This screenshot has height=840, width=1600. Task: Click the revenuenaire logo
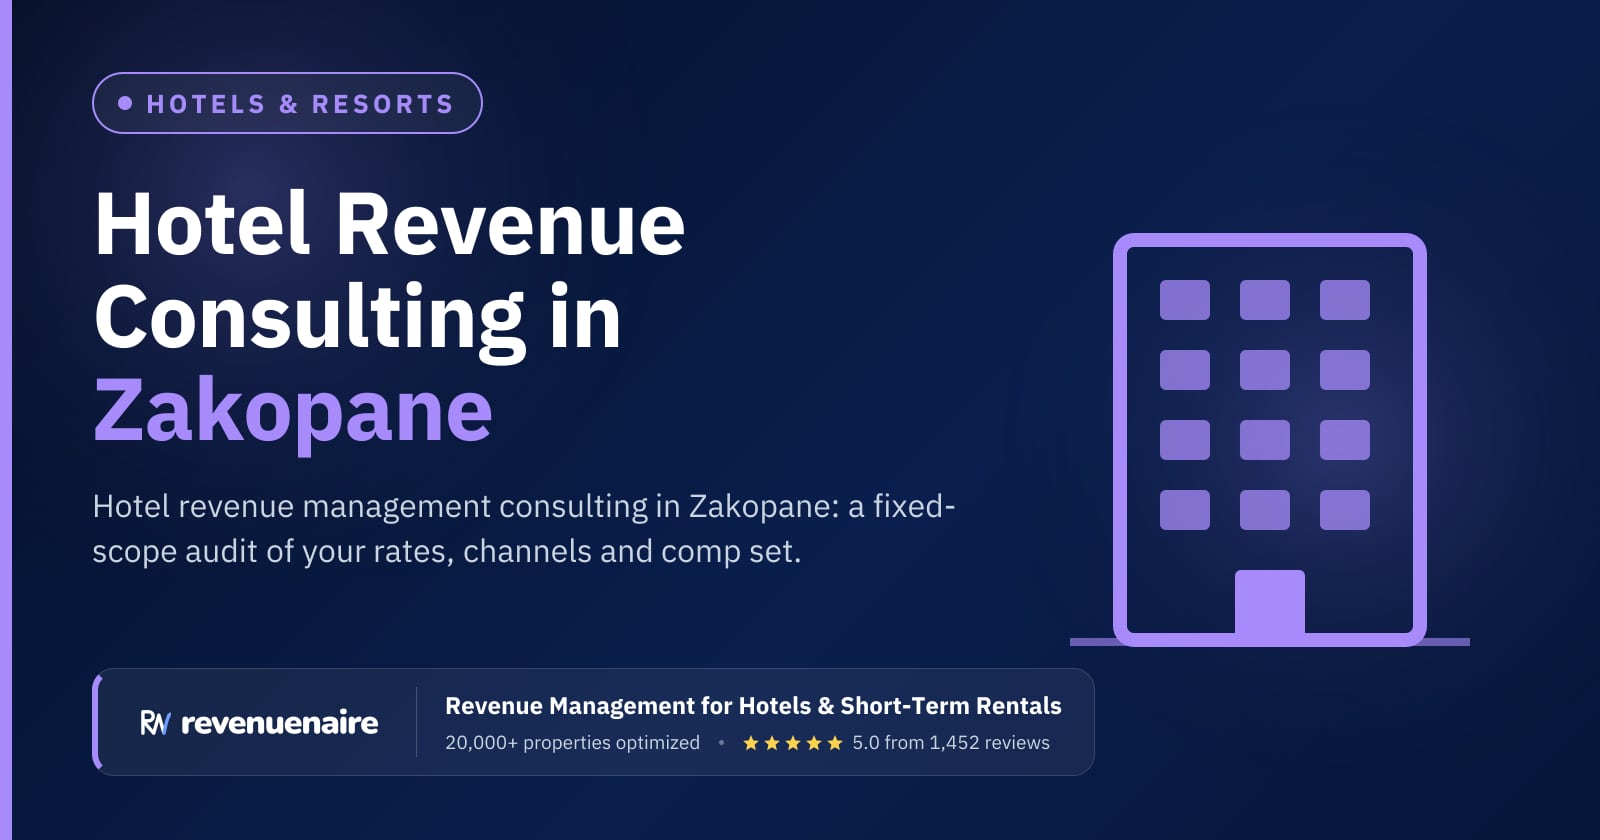coord(259,722)
